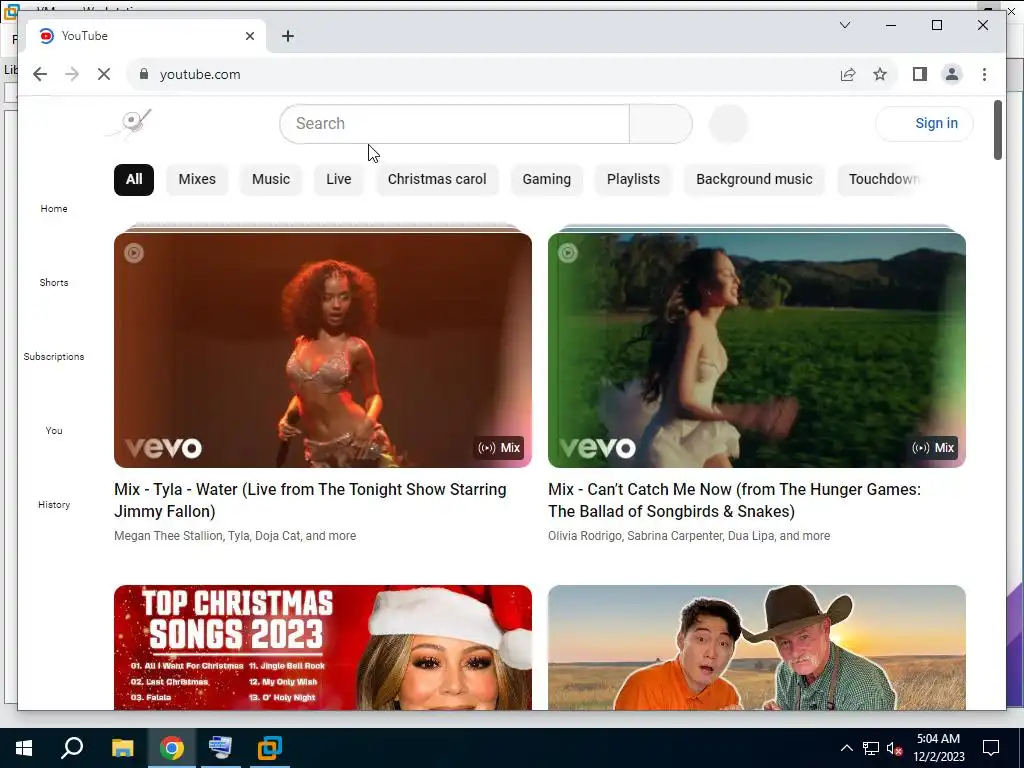Open Chrome three-dot menu

[x=984, y=74]
